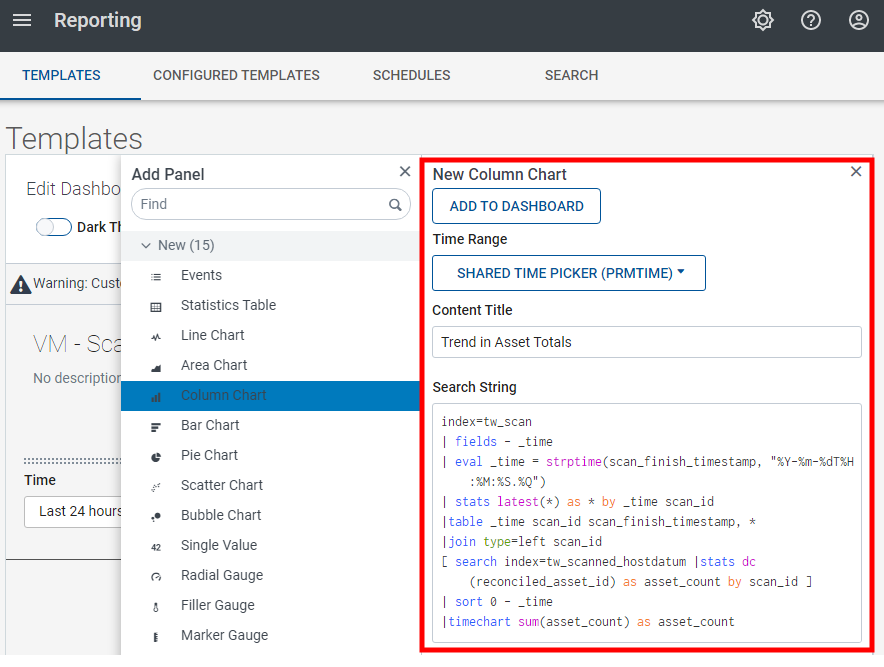Screen dimensions: 884x667
Task: Close the Add Panel pane
Action: pos(405,171)
